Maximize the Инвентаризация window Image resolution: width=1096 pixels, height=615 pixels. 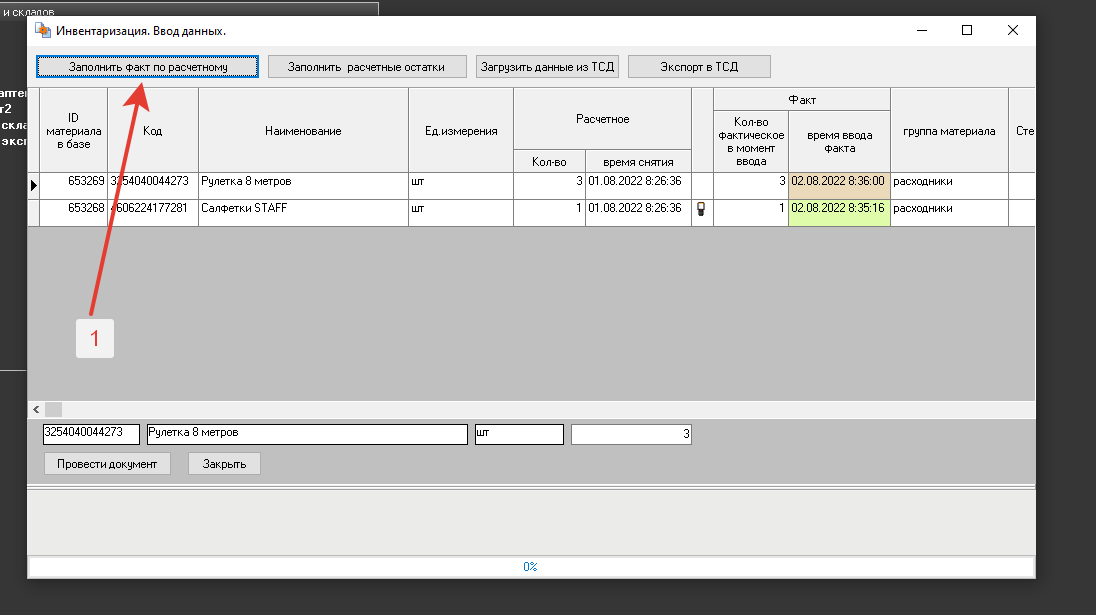[967, 31]
